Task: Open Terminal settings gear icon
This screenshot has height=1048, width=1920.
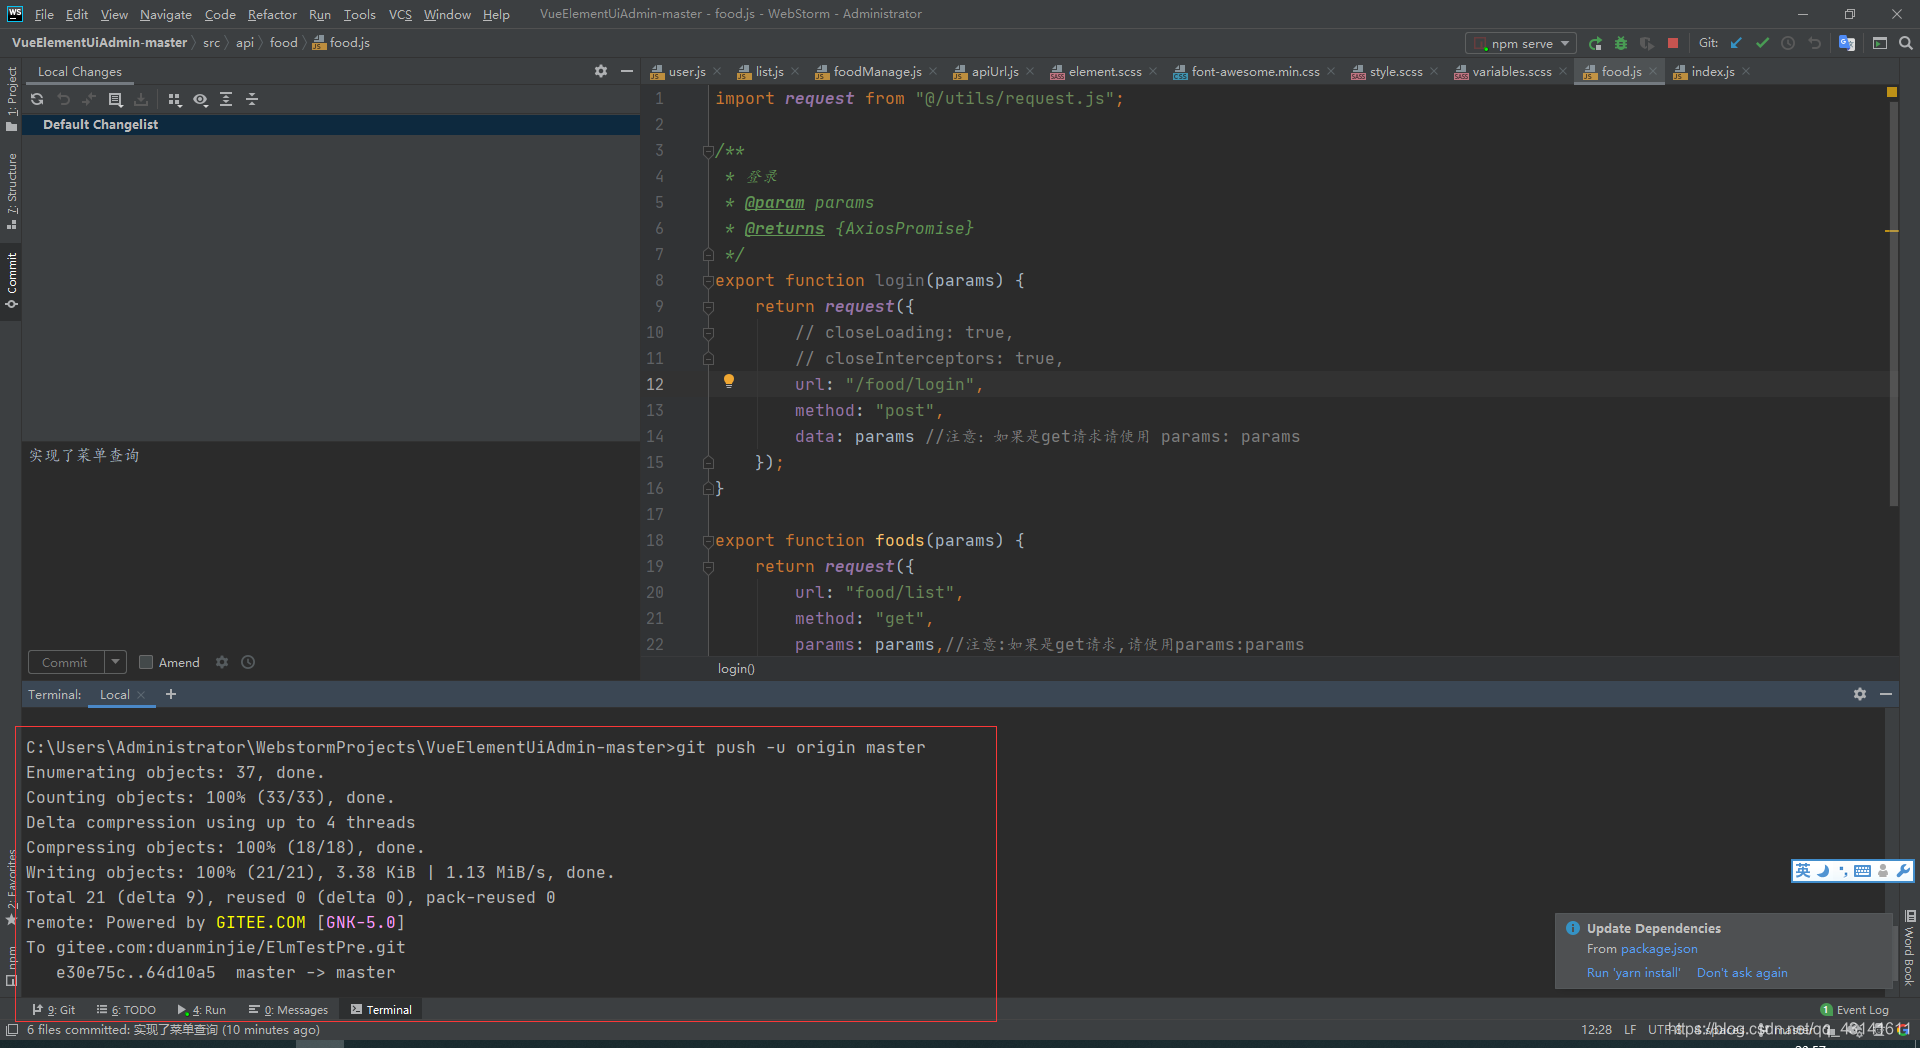Action: pyautogui.click(x=1860, y=694)
